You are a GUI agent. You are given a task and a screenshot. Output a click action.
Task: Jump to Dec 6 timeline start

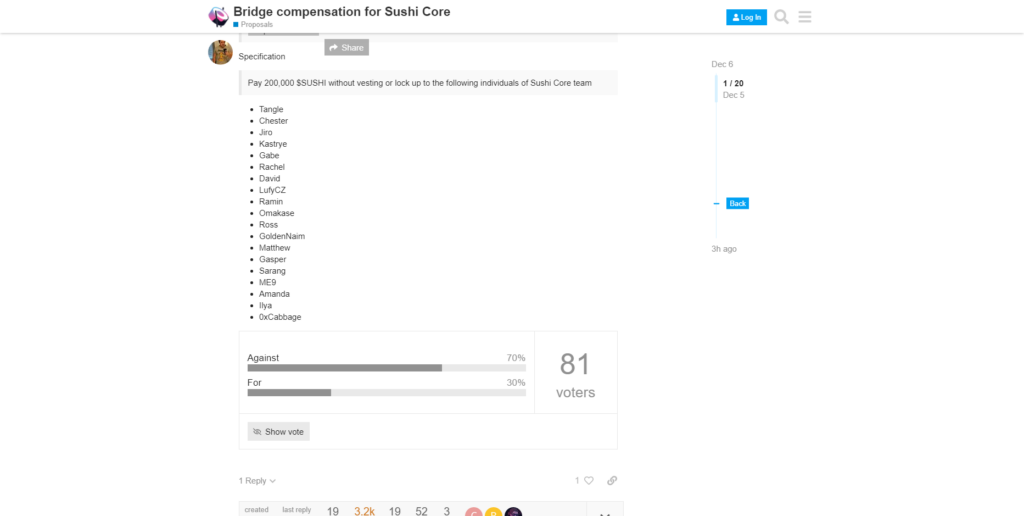coord(722,64)
